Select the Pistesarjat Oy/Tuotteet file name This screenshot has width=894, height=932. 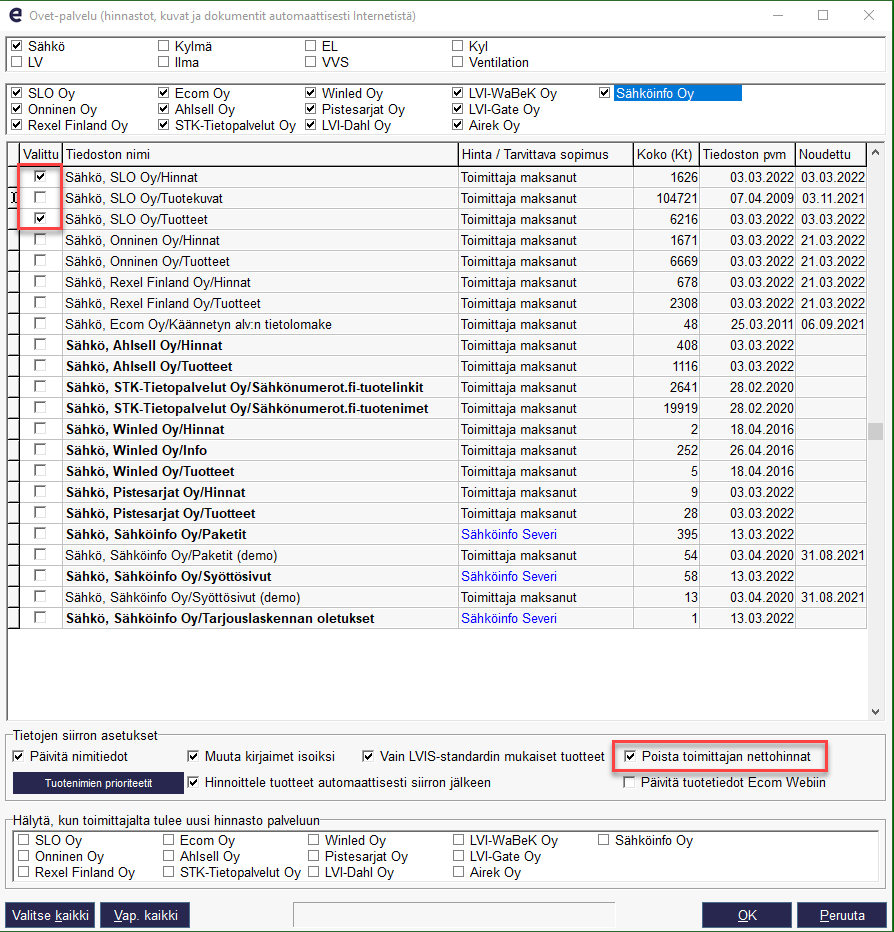pyautogui.click(x=160, y=514)
